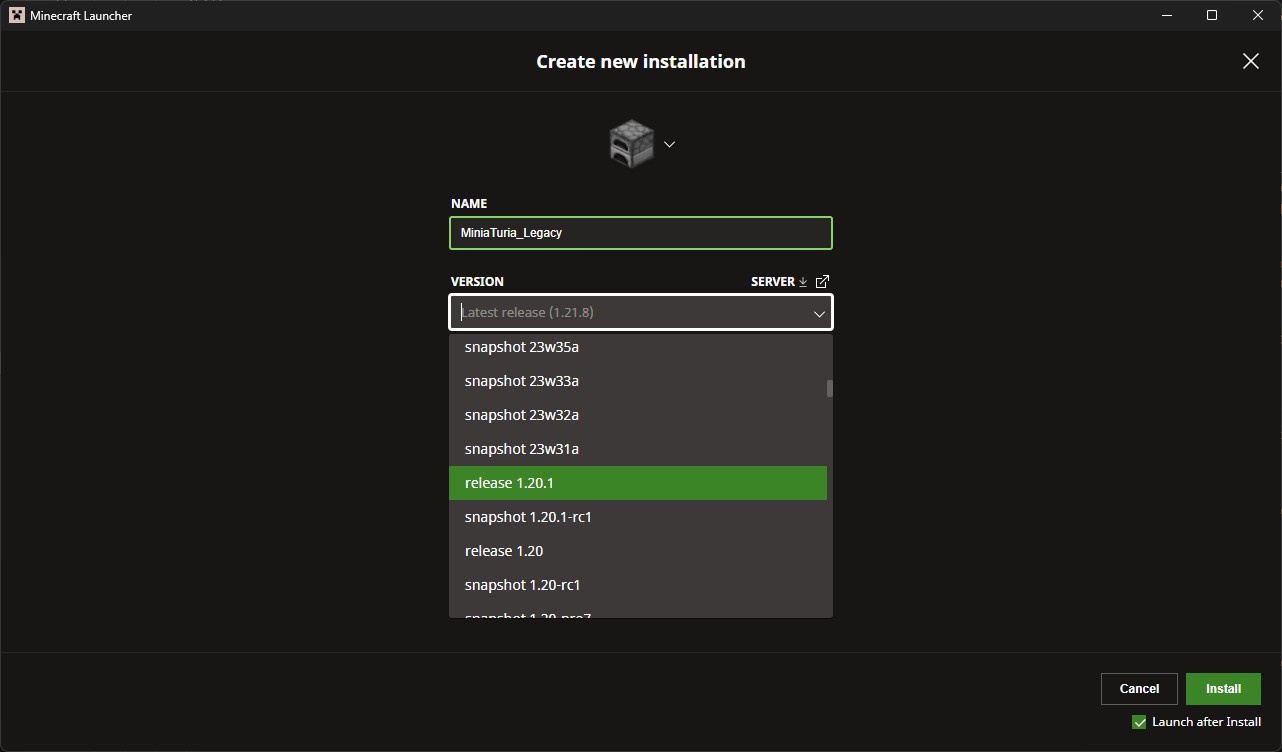Click the green Install button

click(x=1223, y=689)
